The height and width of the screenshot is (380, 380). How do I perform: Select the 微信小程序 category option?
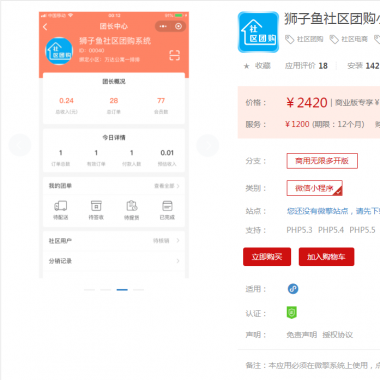(314, 188)
